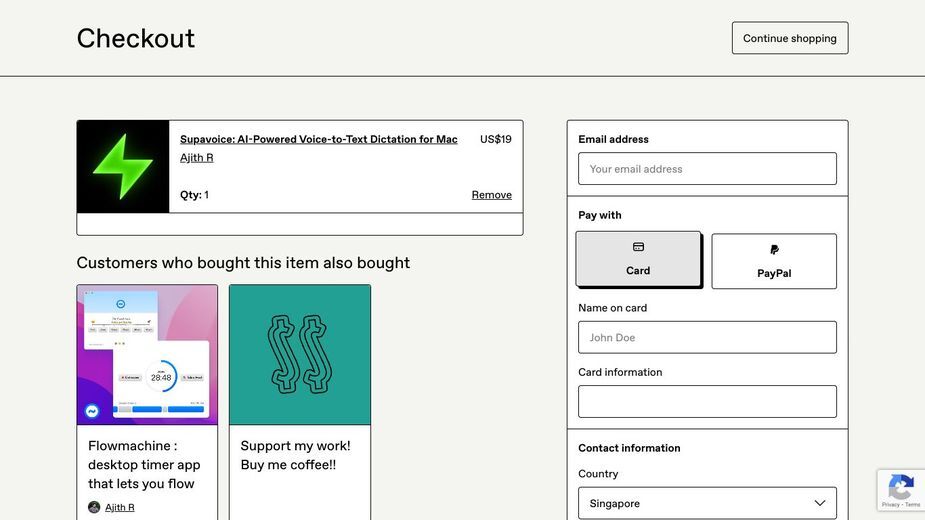Viewport: 925px width, 520px height.
Task: Click the green lightning bolt product thumbnail
Action: (123, 166)
